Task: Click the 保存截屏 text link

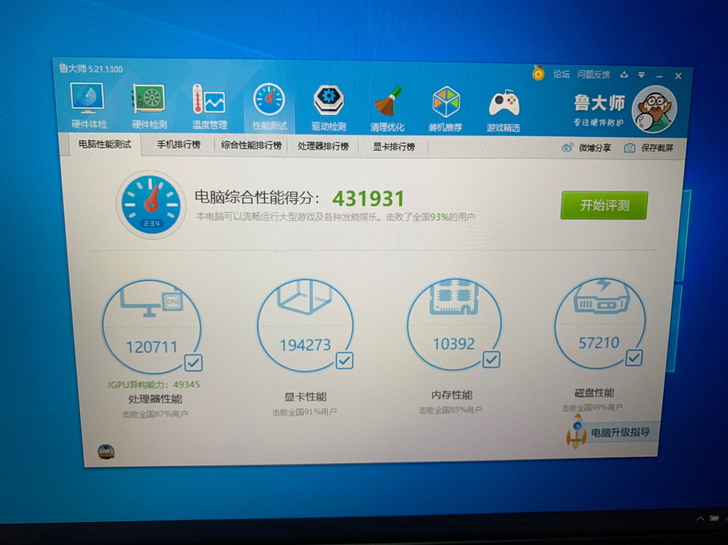Action: (x=657, y=148)
